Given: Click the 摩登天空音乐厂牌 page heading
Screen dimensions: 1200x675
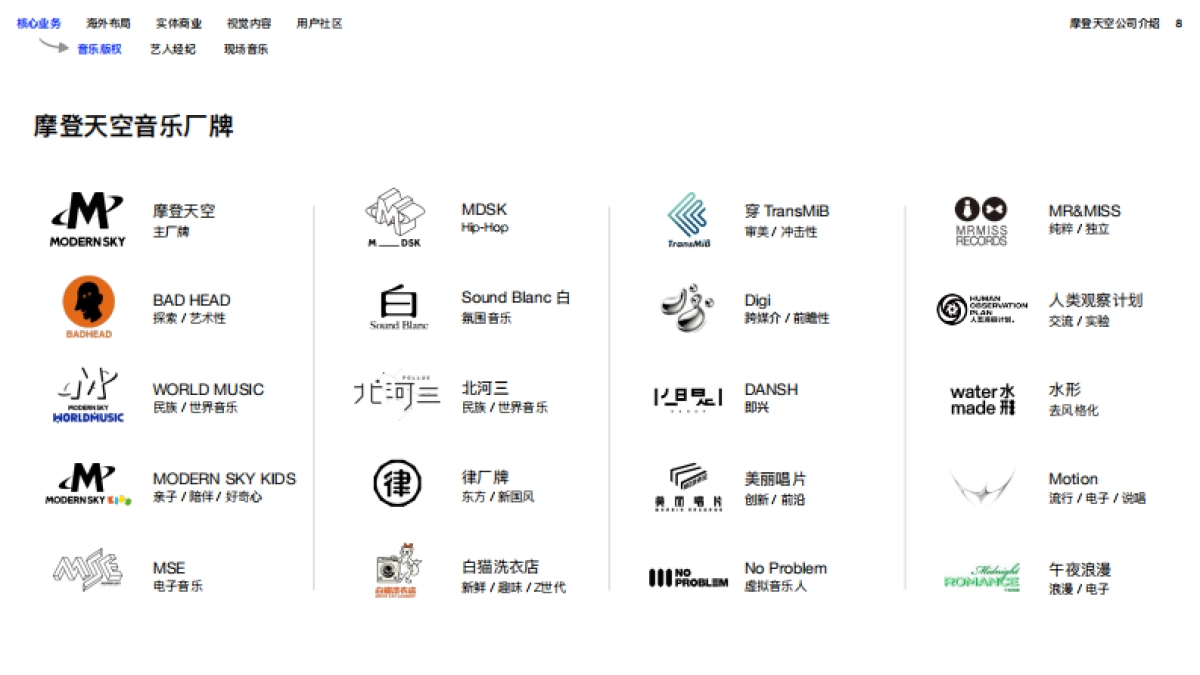Looking at the screenshot, I should (x=133, y=127).
